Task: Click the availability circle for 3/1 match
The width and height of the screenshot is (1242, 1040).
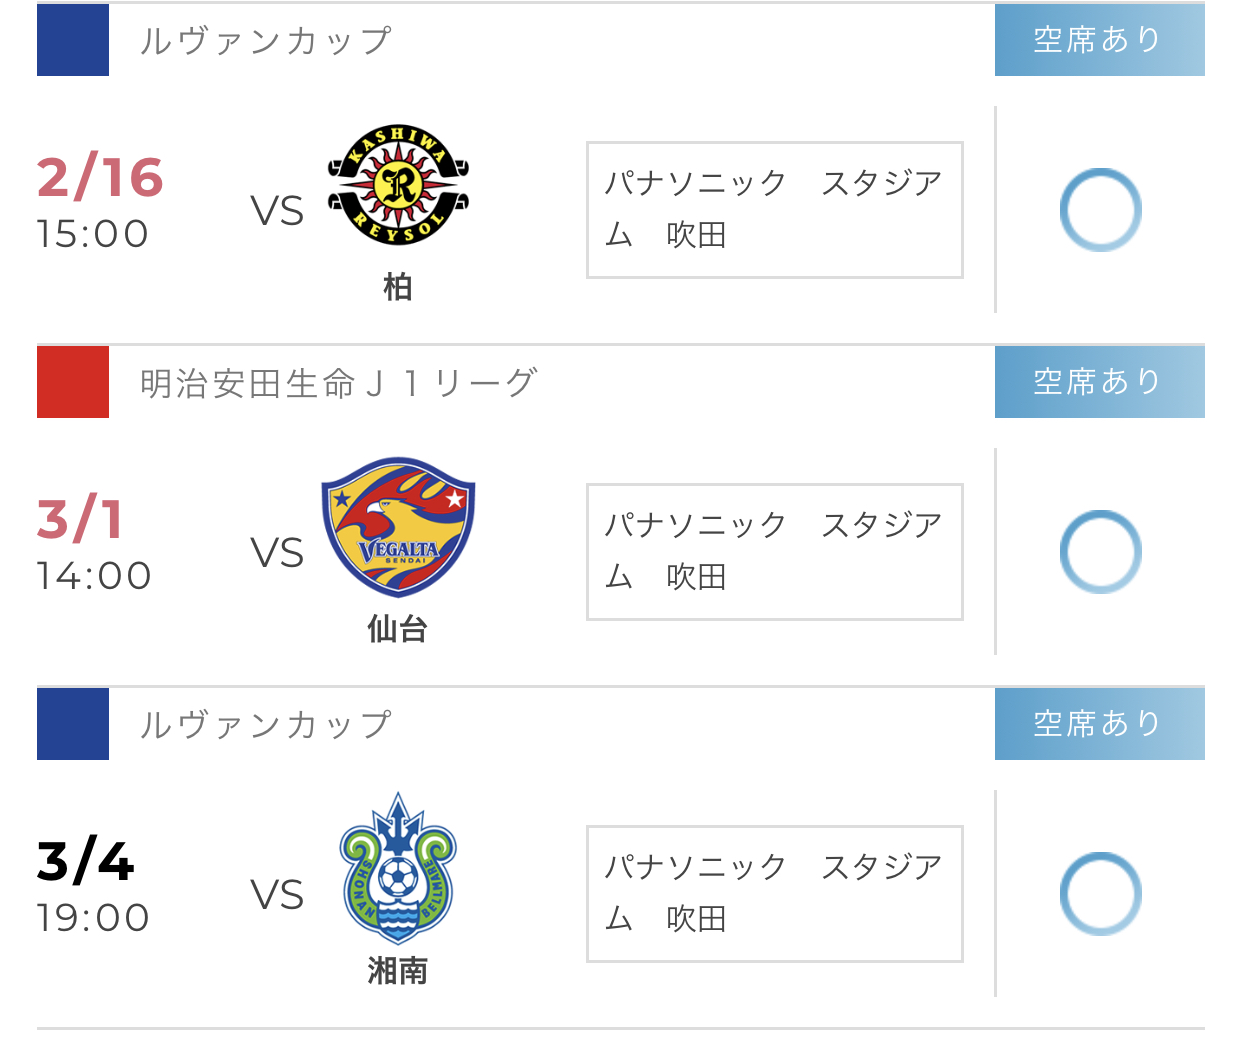Action: 1100,552
